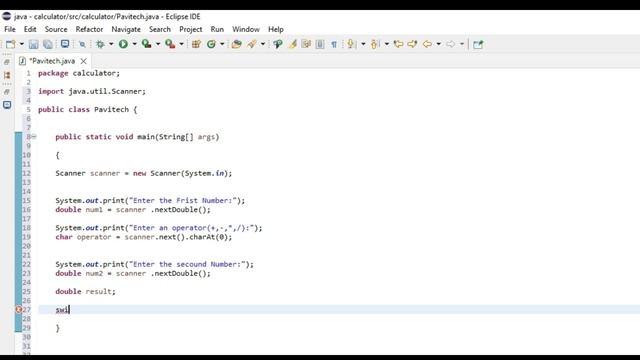Expand the Forward history dropdown arrow
This screenshot has height=360, width=640.
pyautogui.click(x=462, y=44)
